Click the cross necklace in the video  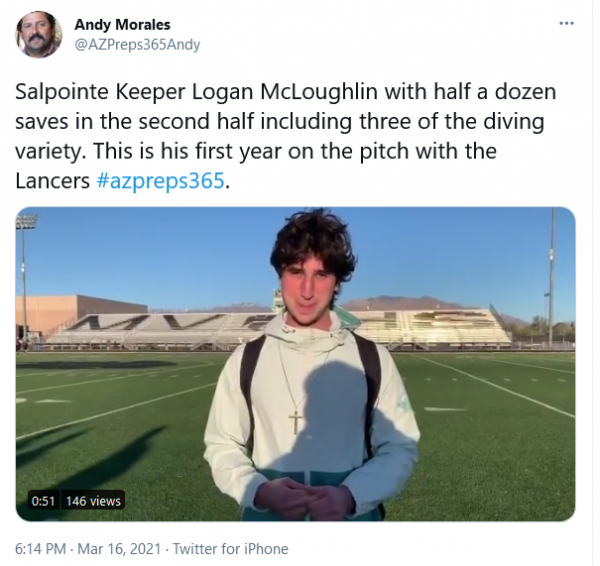[296, 422]
